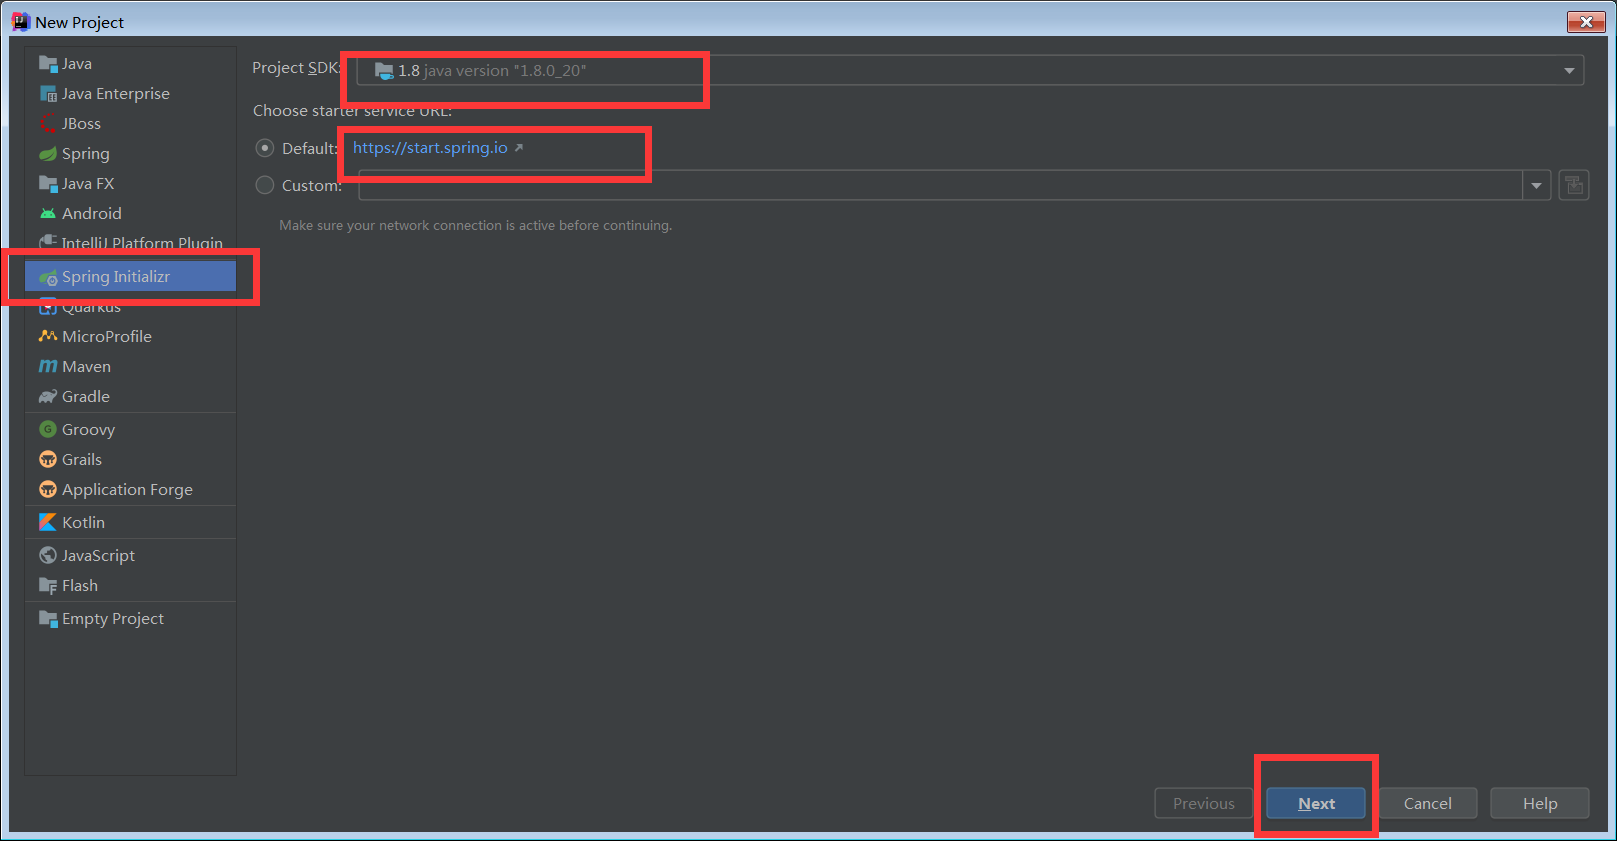The width and height of the screenshot is (1617, 841).
Task: Choose Java Enterprise project type
Action: point(130,94)
